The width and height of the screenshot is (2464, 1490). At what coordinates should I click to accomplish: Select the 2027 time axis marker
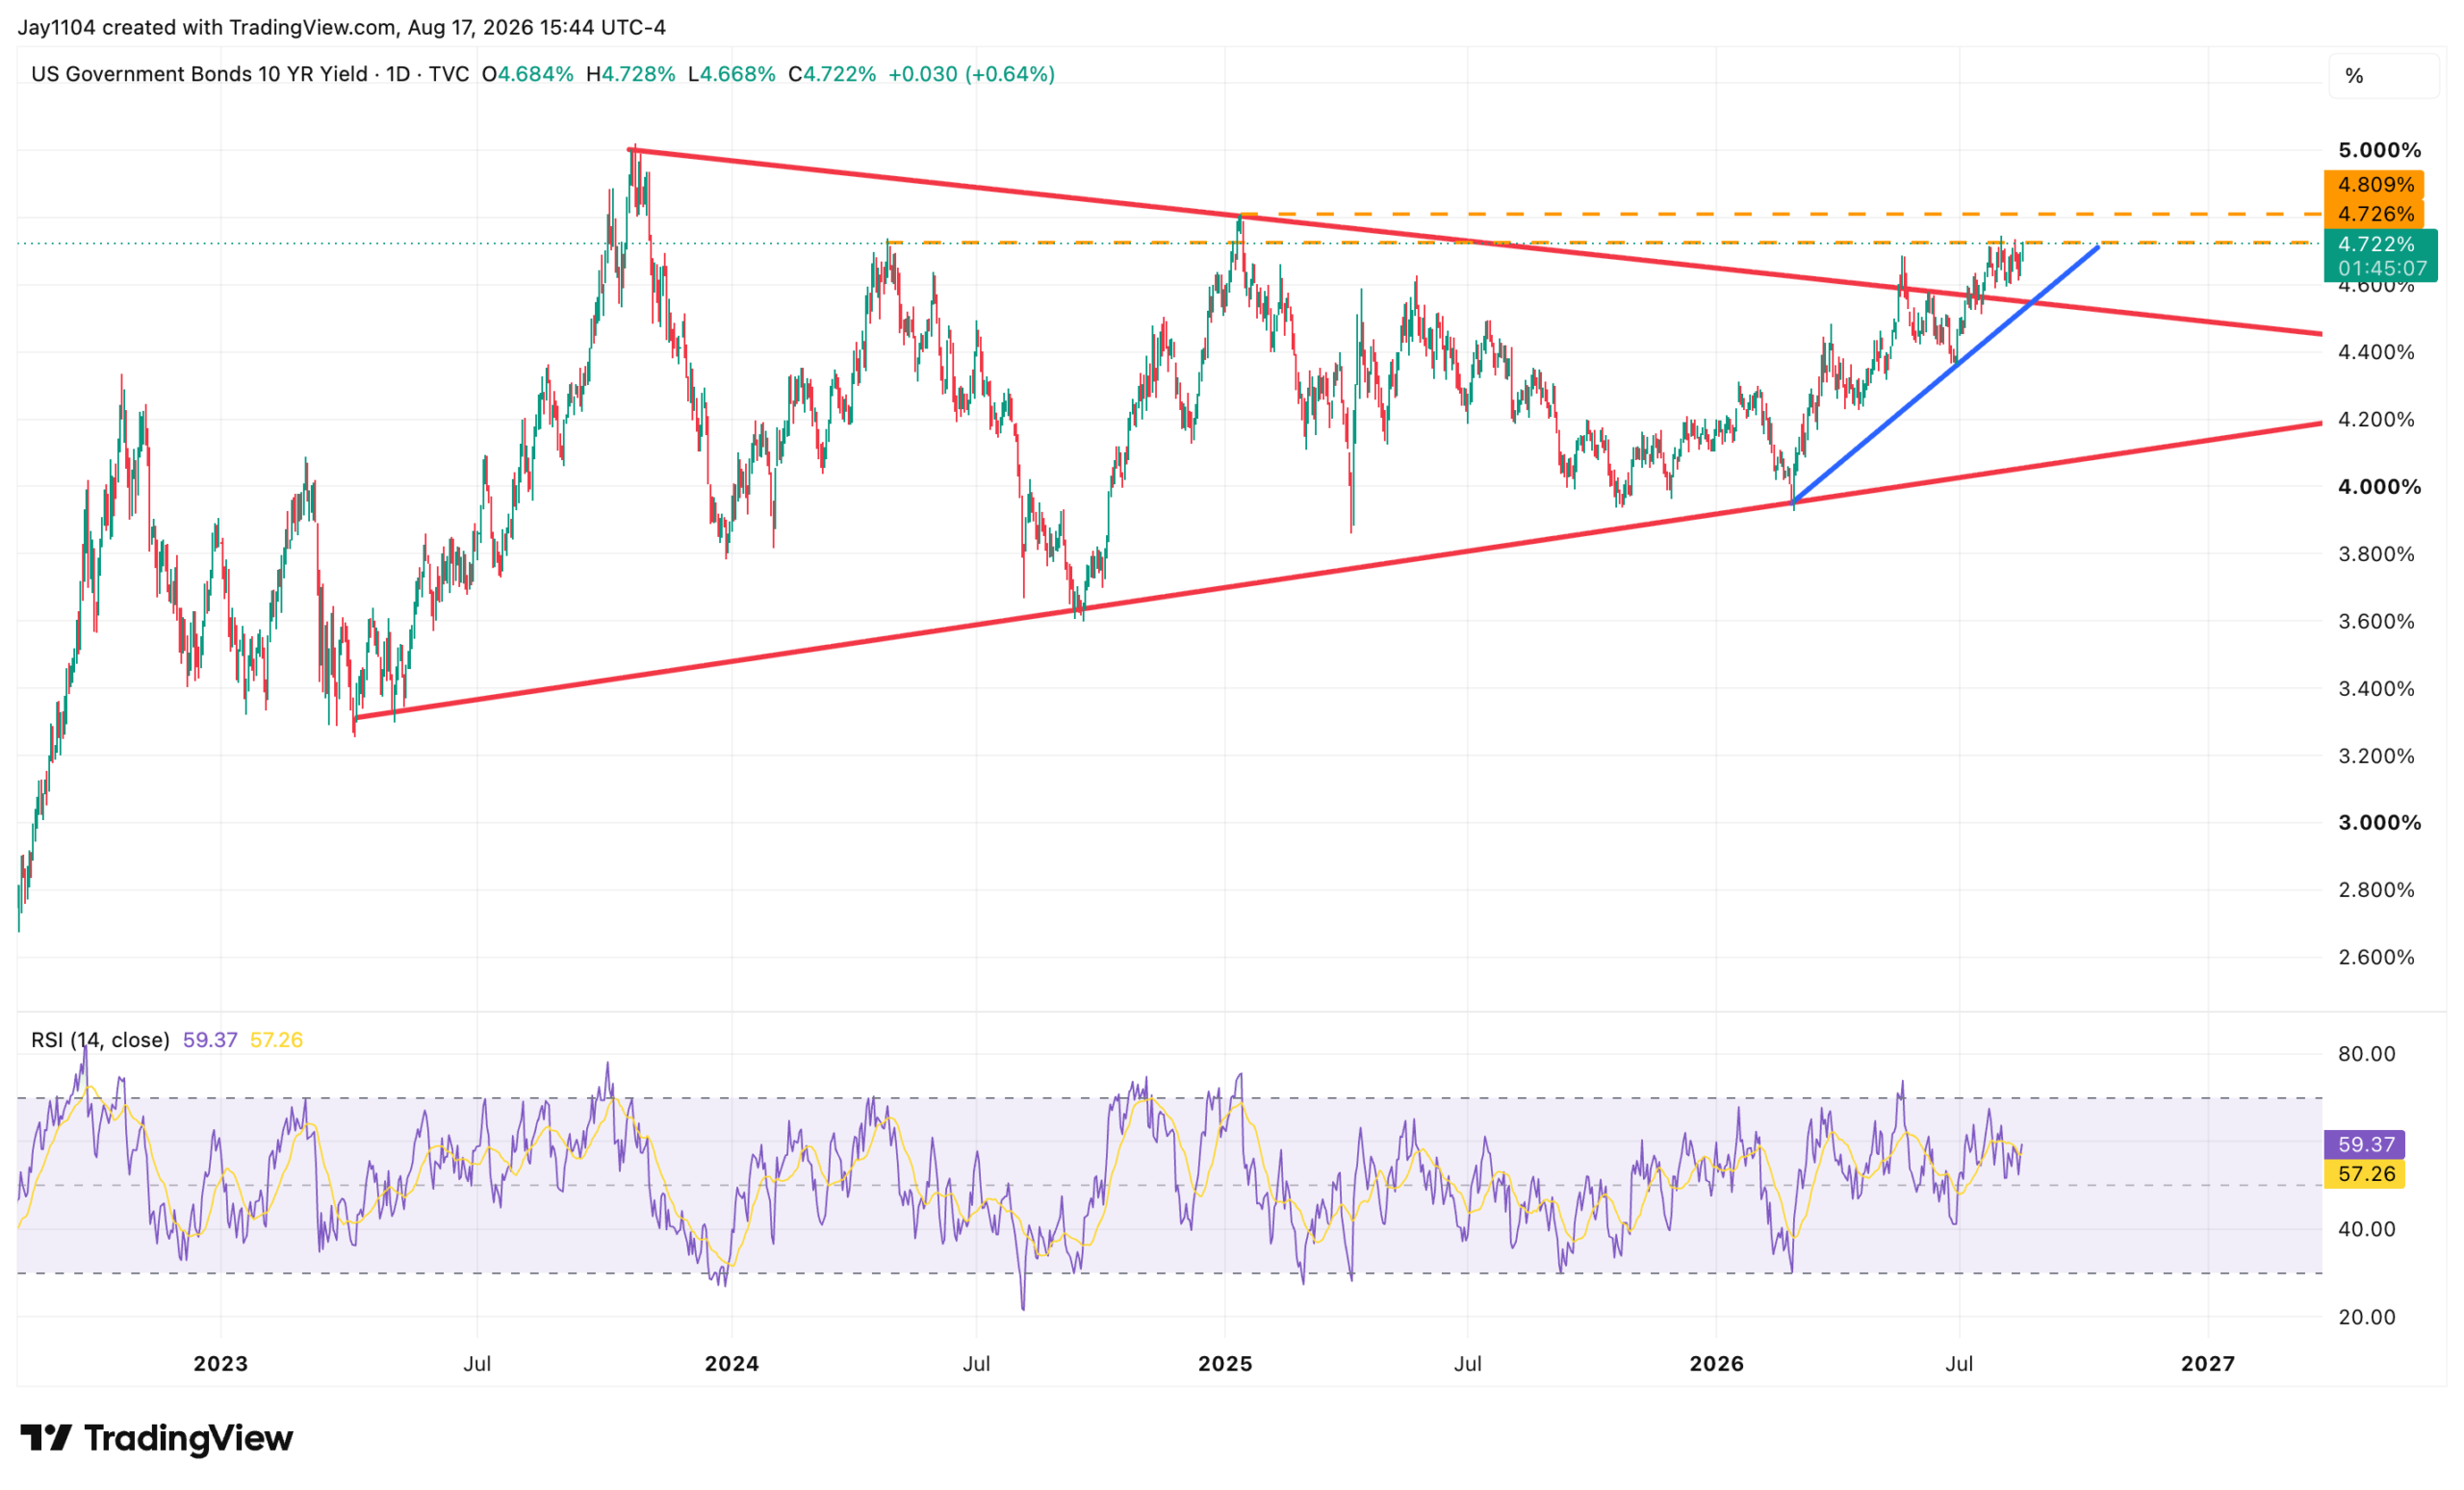pos(2208,1364)
